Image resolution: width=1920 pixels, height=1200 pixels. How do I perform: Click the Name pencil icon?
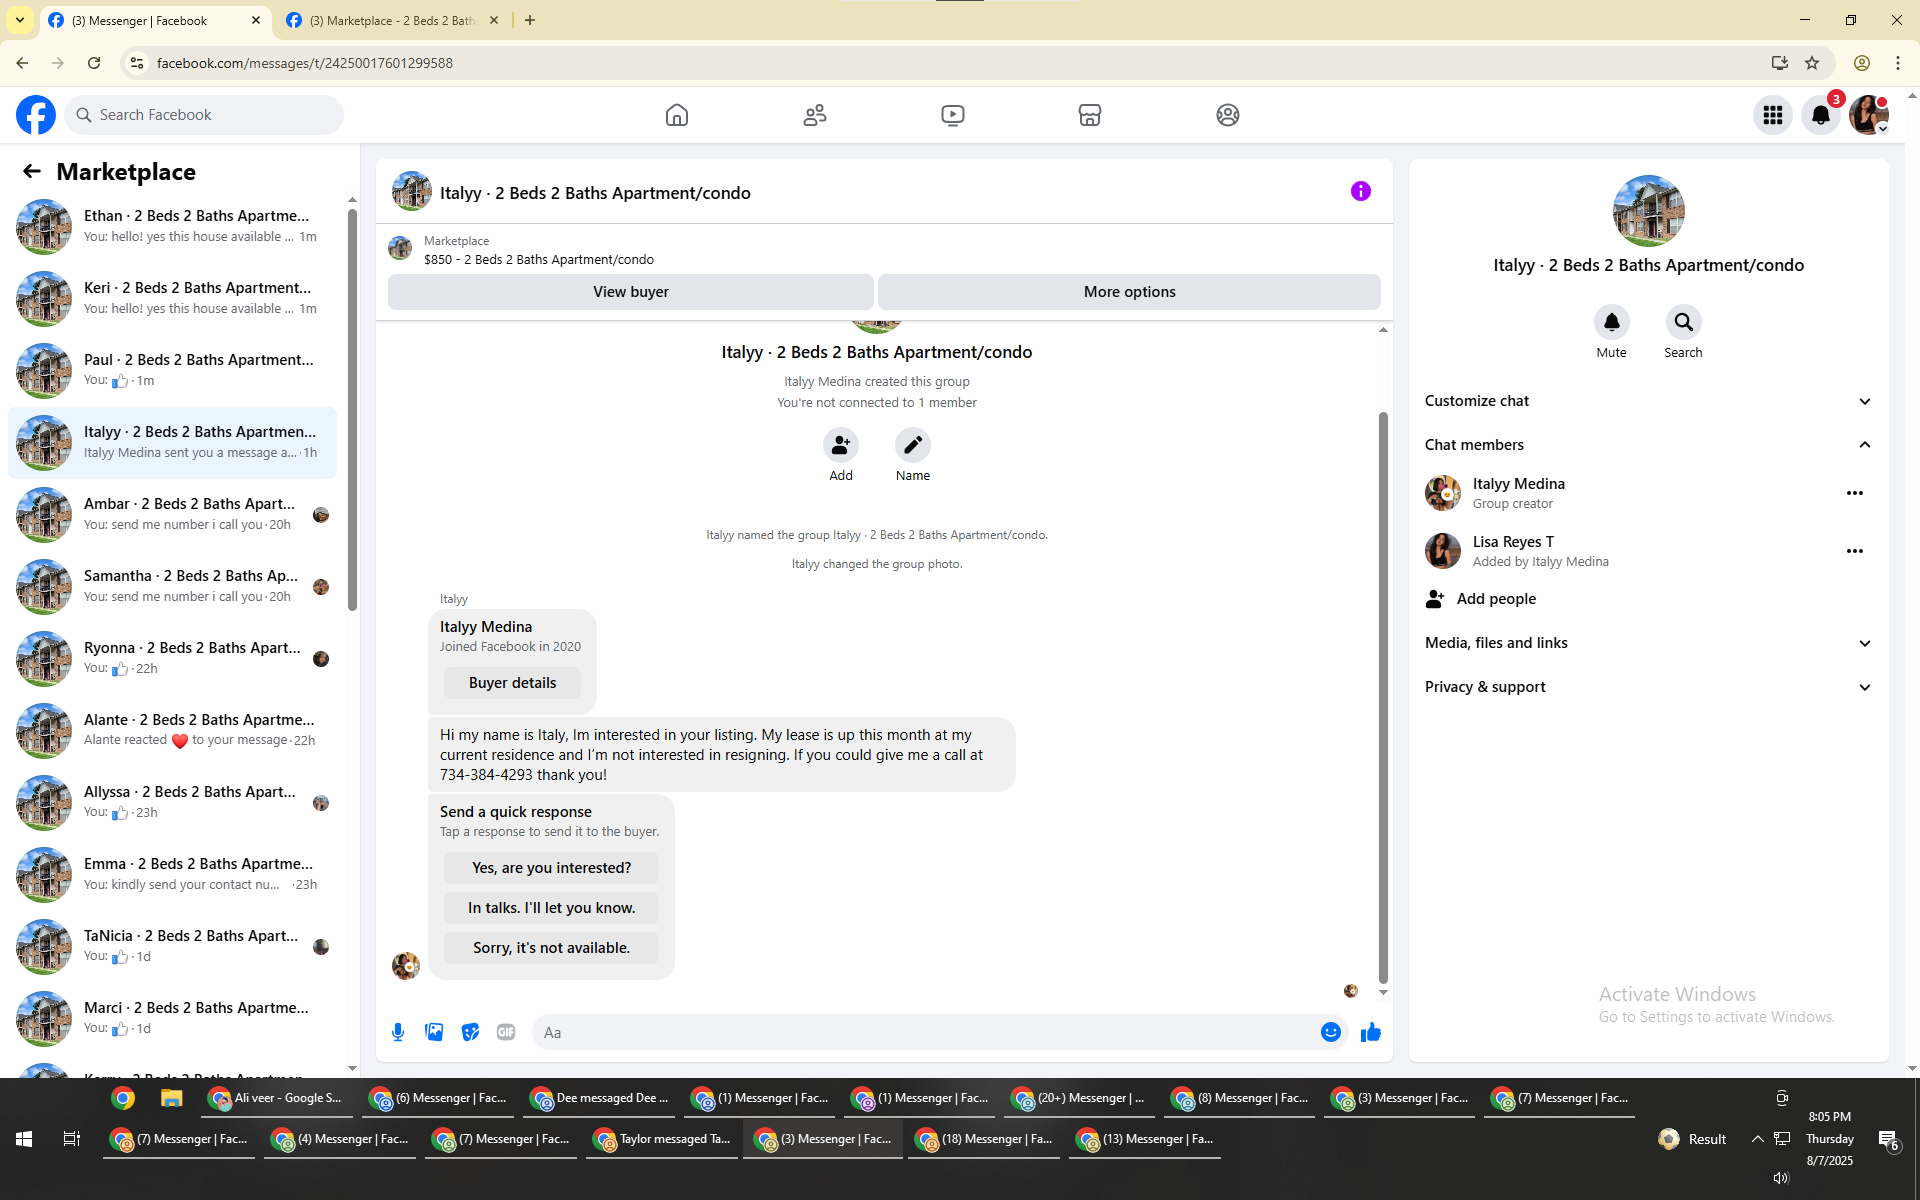pyautogui.click(x=913, y=445)
